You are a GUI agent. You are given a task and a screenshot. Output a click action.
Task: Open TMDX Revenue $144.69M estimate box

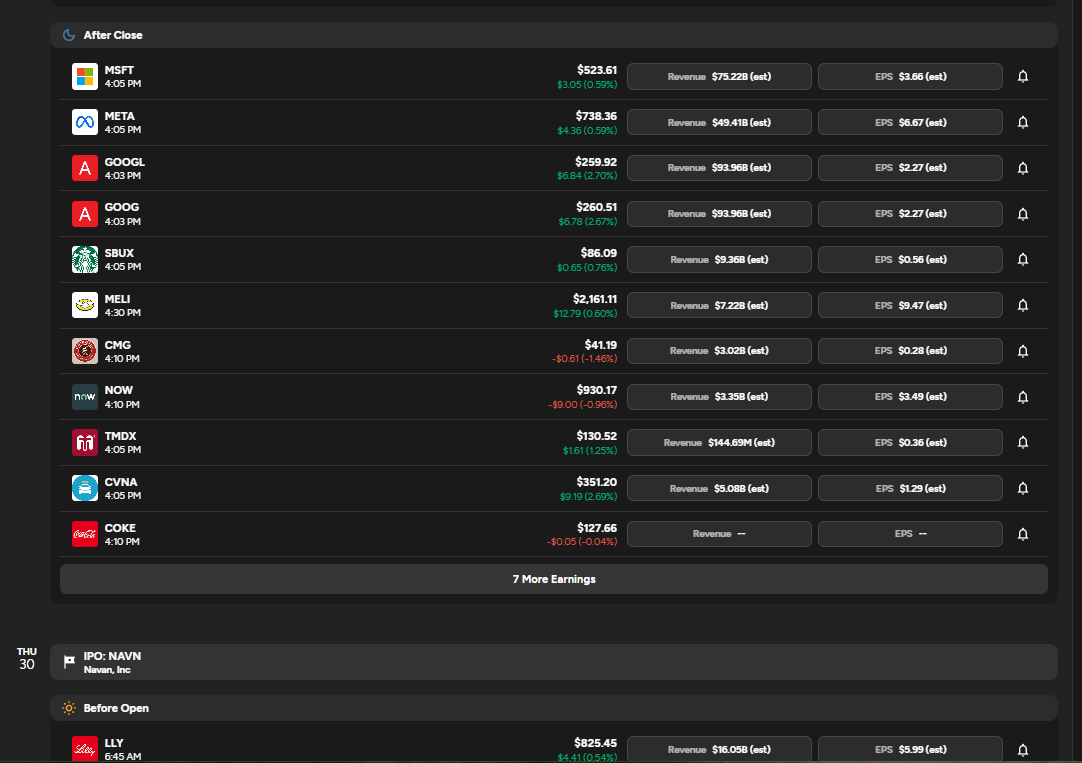[719, 442]
